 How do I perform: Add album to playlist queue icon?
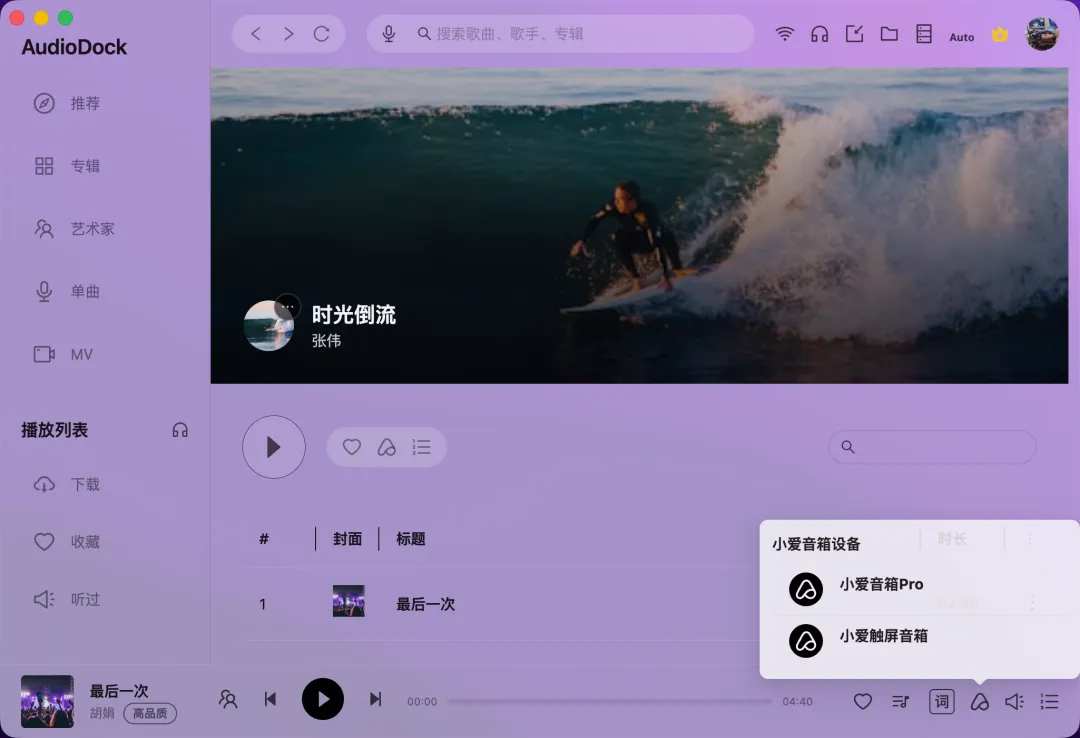pos(422,447)
